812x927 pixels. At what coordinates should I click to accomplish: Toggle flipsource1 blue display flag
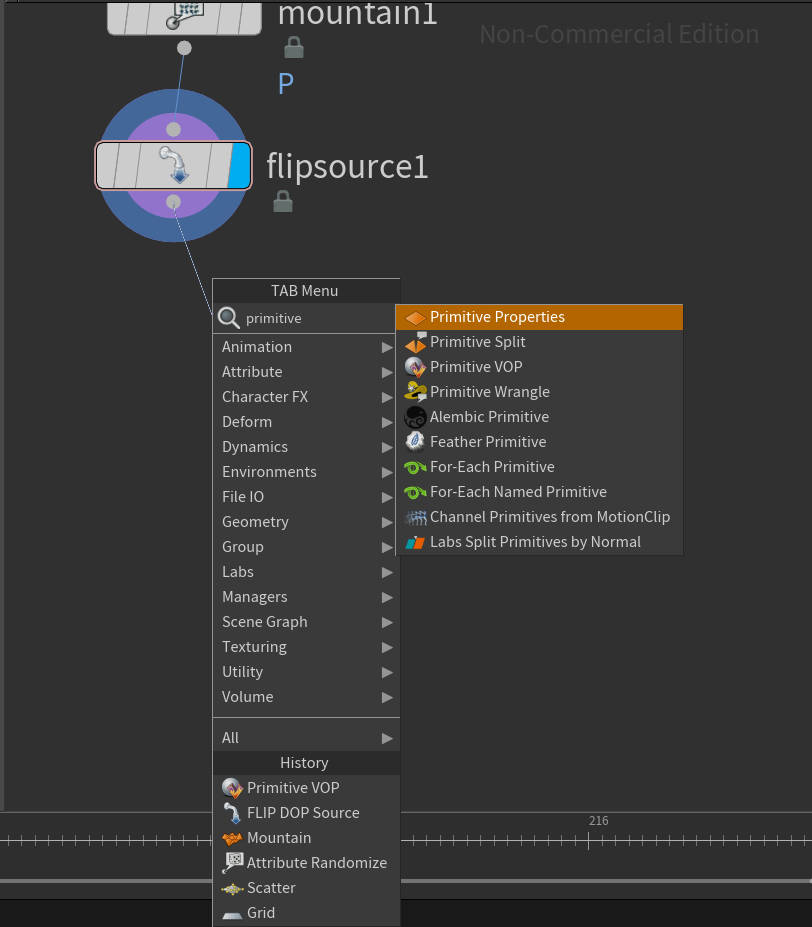tap(240, 166)
